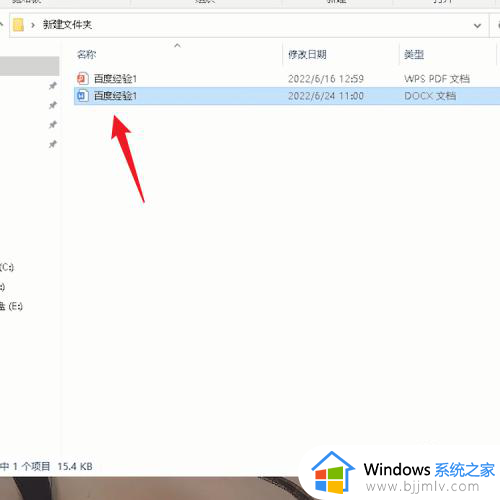Image resolution: width=500 pixels, height=500 pixels.
Task: Click the date 2022/6/16 12:59
Action: [326, 79]
